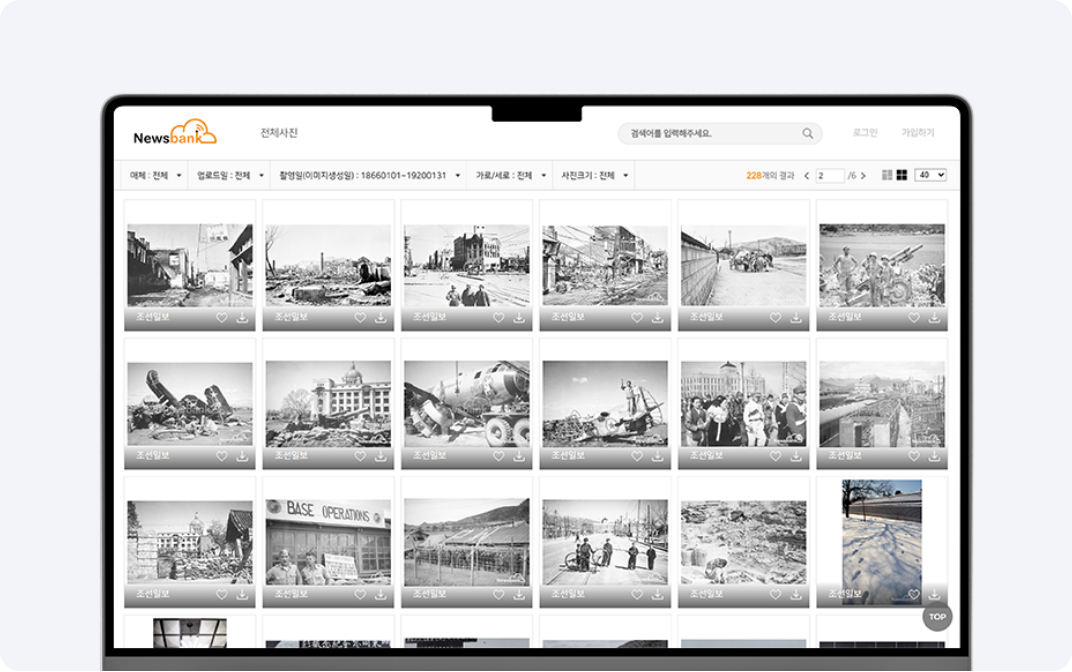Open the 전체사진 menu item
1072x672 pixels.
279,133
